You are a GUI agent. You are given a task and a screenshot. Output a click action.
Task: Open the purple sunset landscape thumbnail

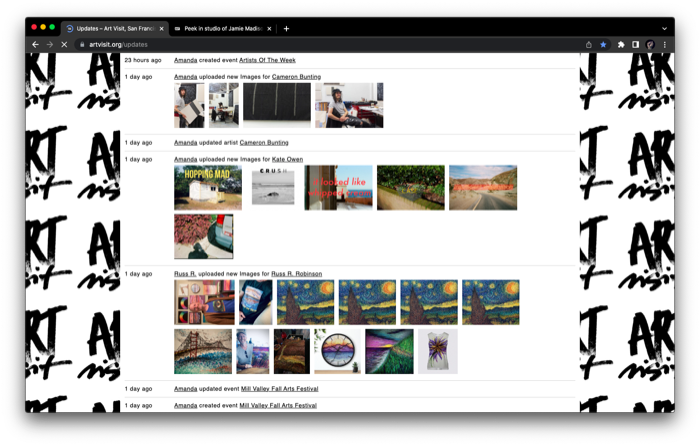389,351
